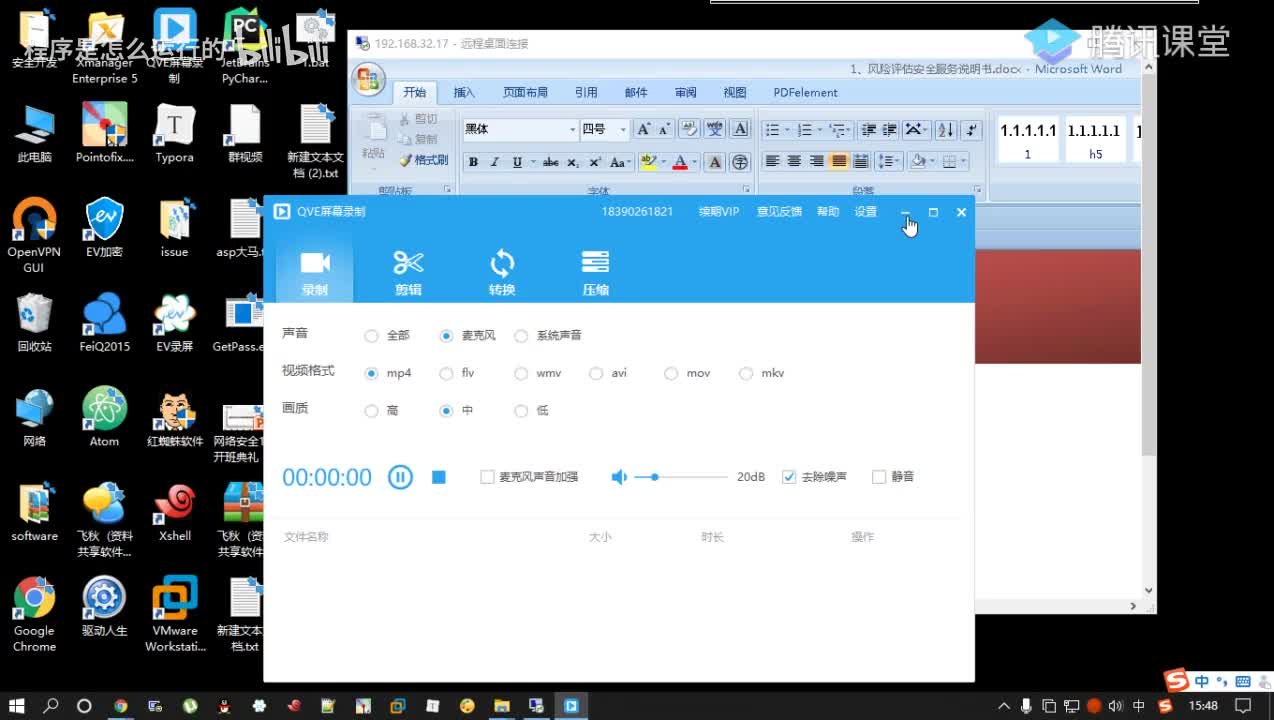The width and height of the screenshot is (1274, 720).
Task: Click the Word Office button orb
Action: tap(369, 79)
